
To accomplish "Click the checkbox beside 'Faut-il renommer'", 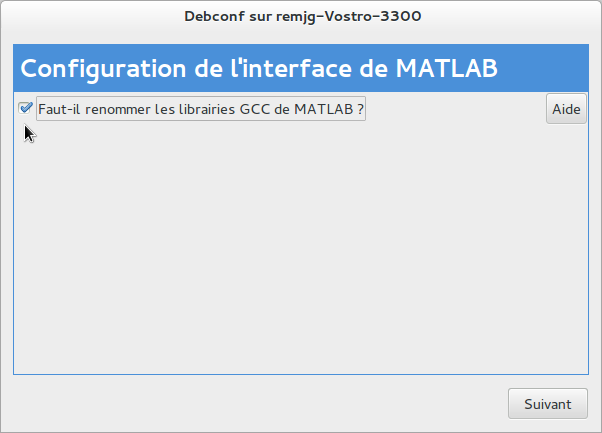I will pyautogui.click(x=26, y=108).
